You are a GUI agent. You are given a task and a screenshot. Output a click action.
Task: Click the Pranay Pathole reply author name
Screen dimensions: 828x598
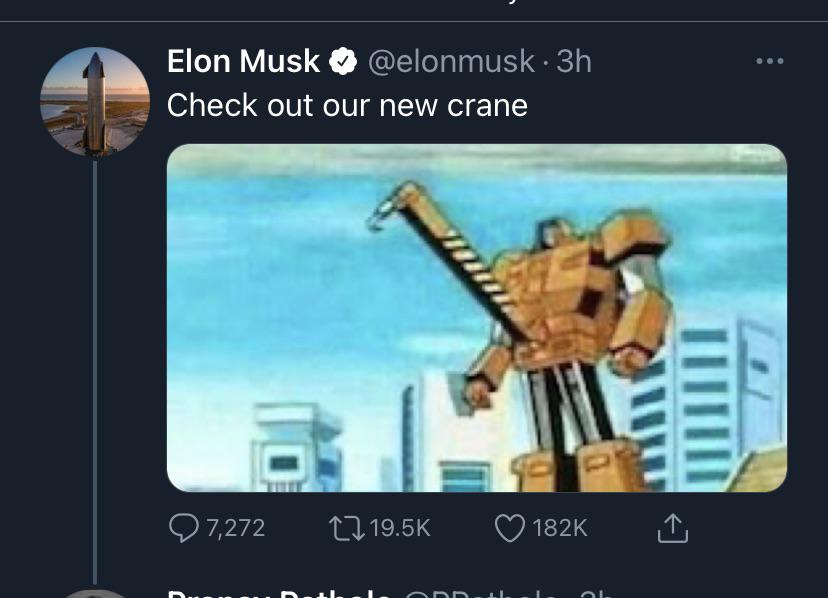click(x=277, y=592)
